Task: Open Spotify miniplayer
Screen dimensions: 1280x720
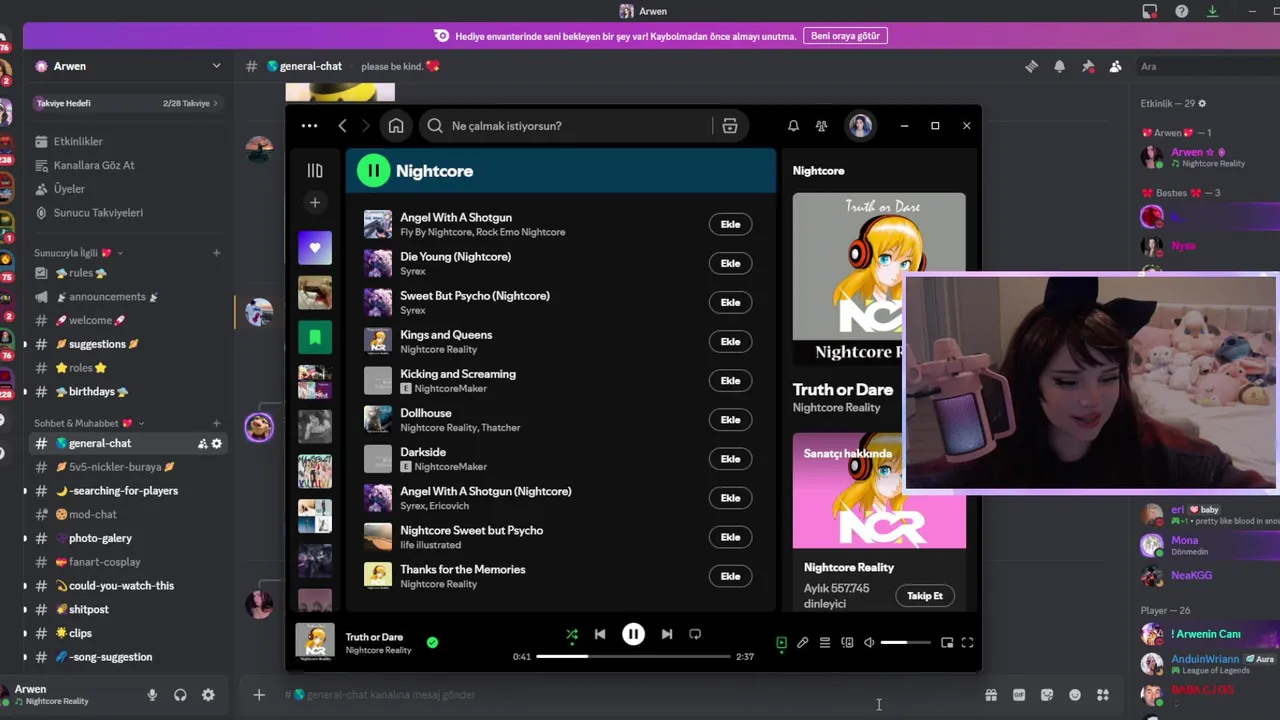Action: (x=947, y=643)
